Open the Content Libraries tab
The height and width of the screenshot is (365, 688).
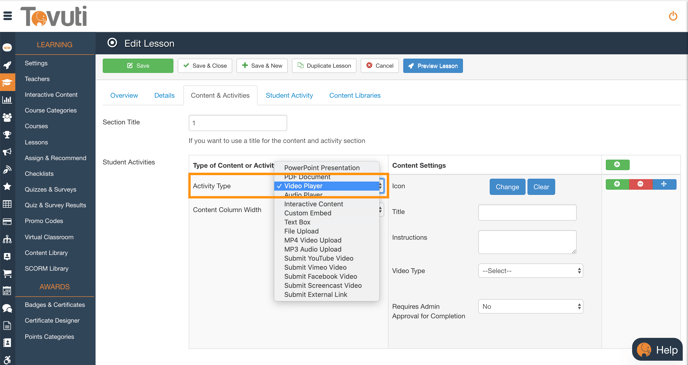(x=355, y=95)
